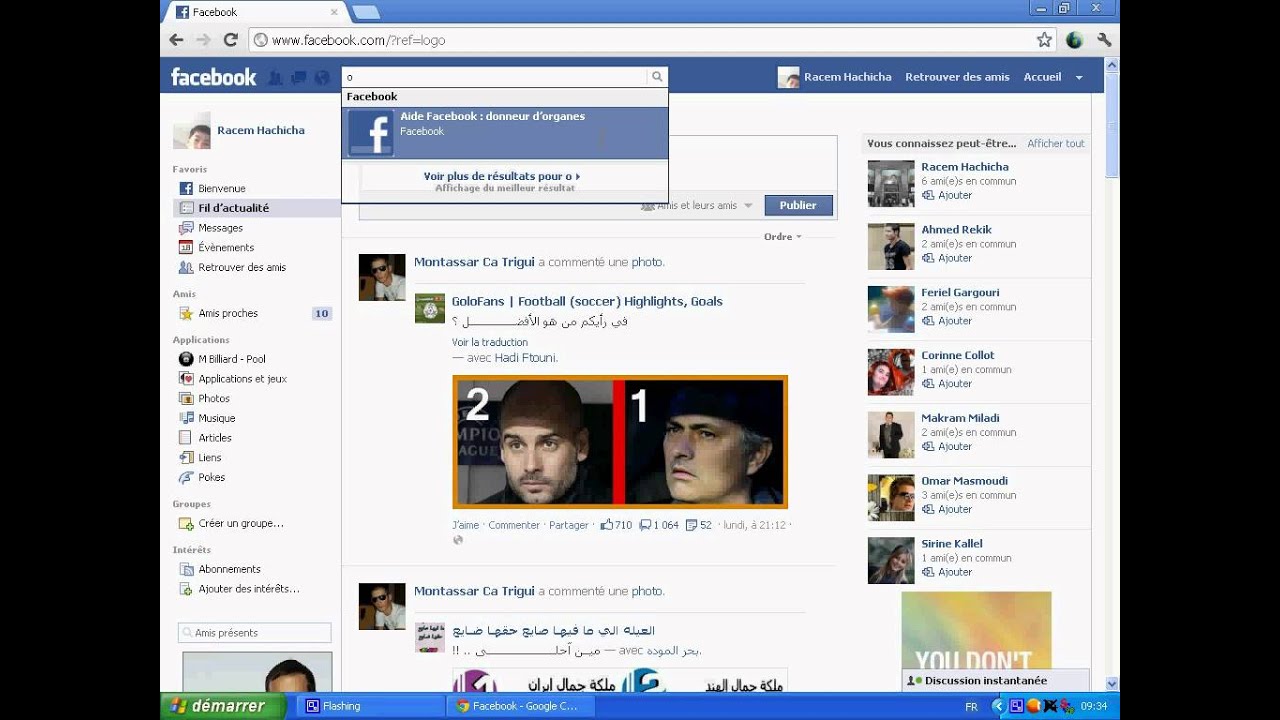
Task: Click the 710 likes count
Action: 616,525
